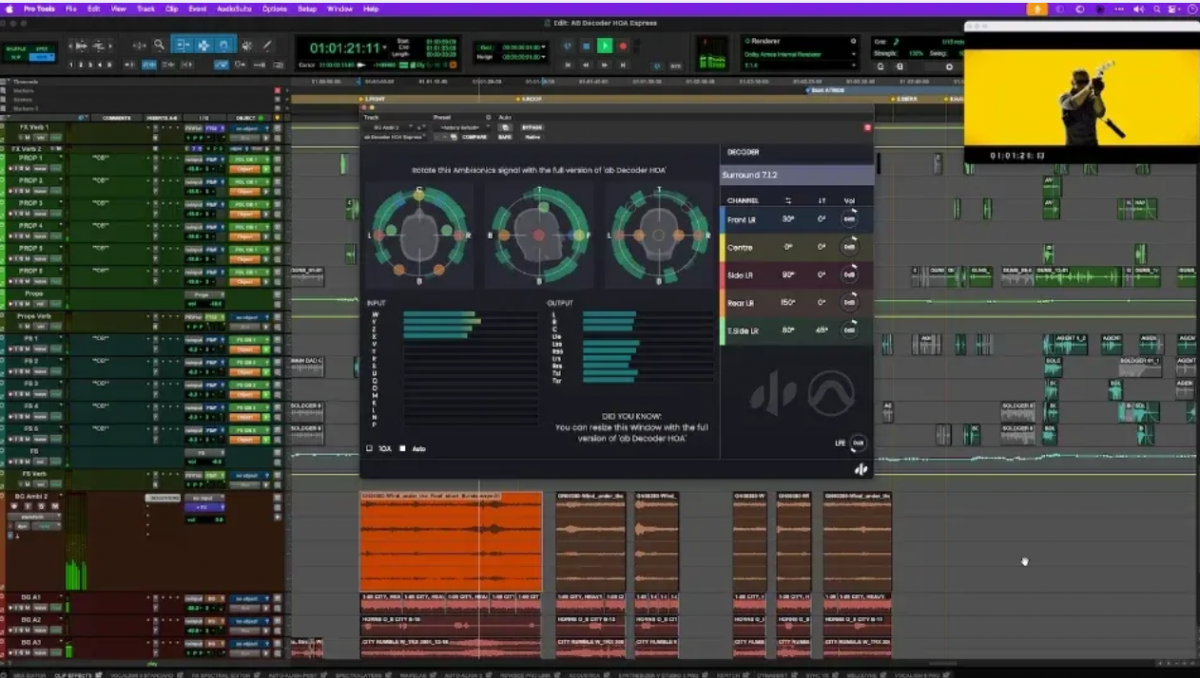Click the COMPARE button in plugin header
This screenshot has width=1200, height=678.
[474, 137]
